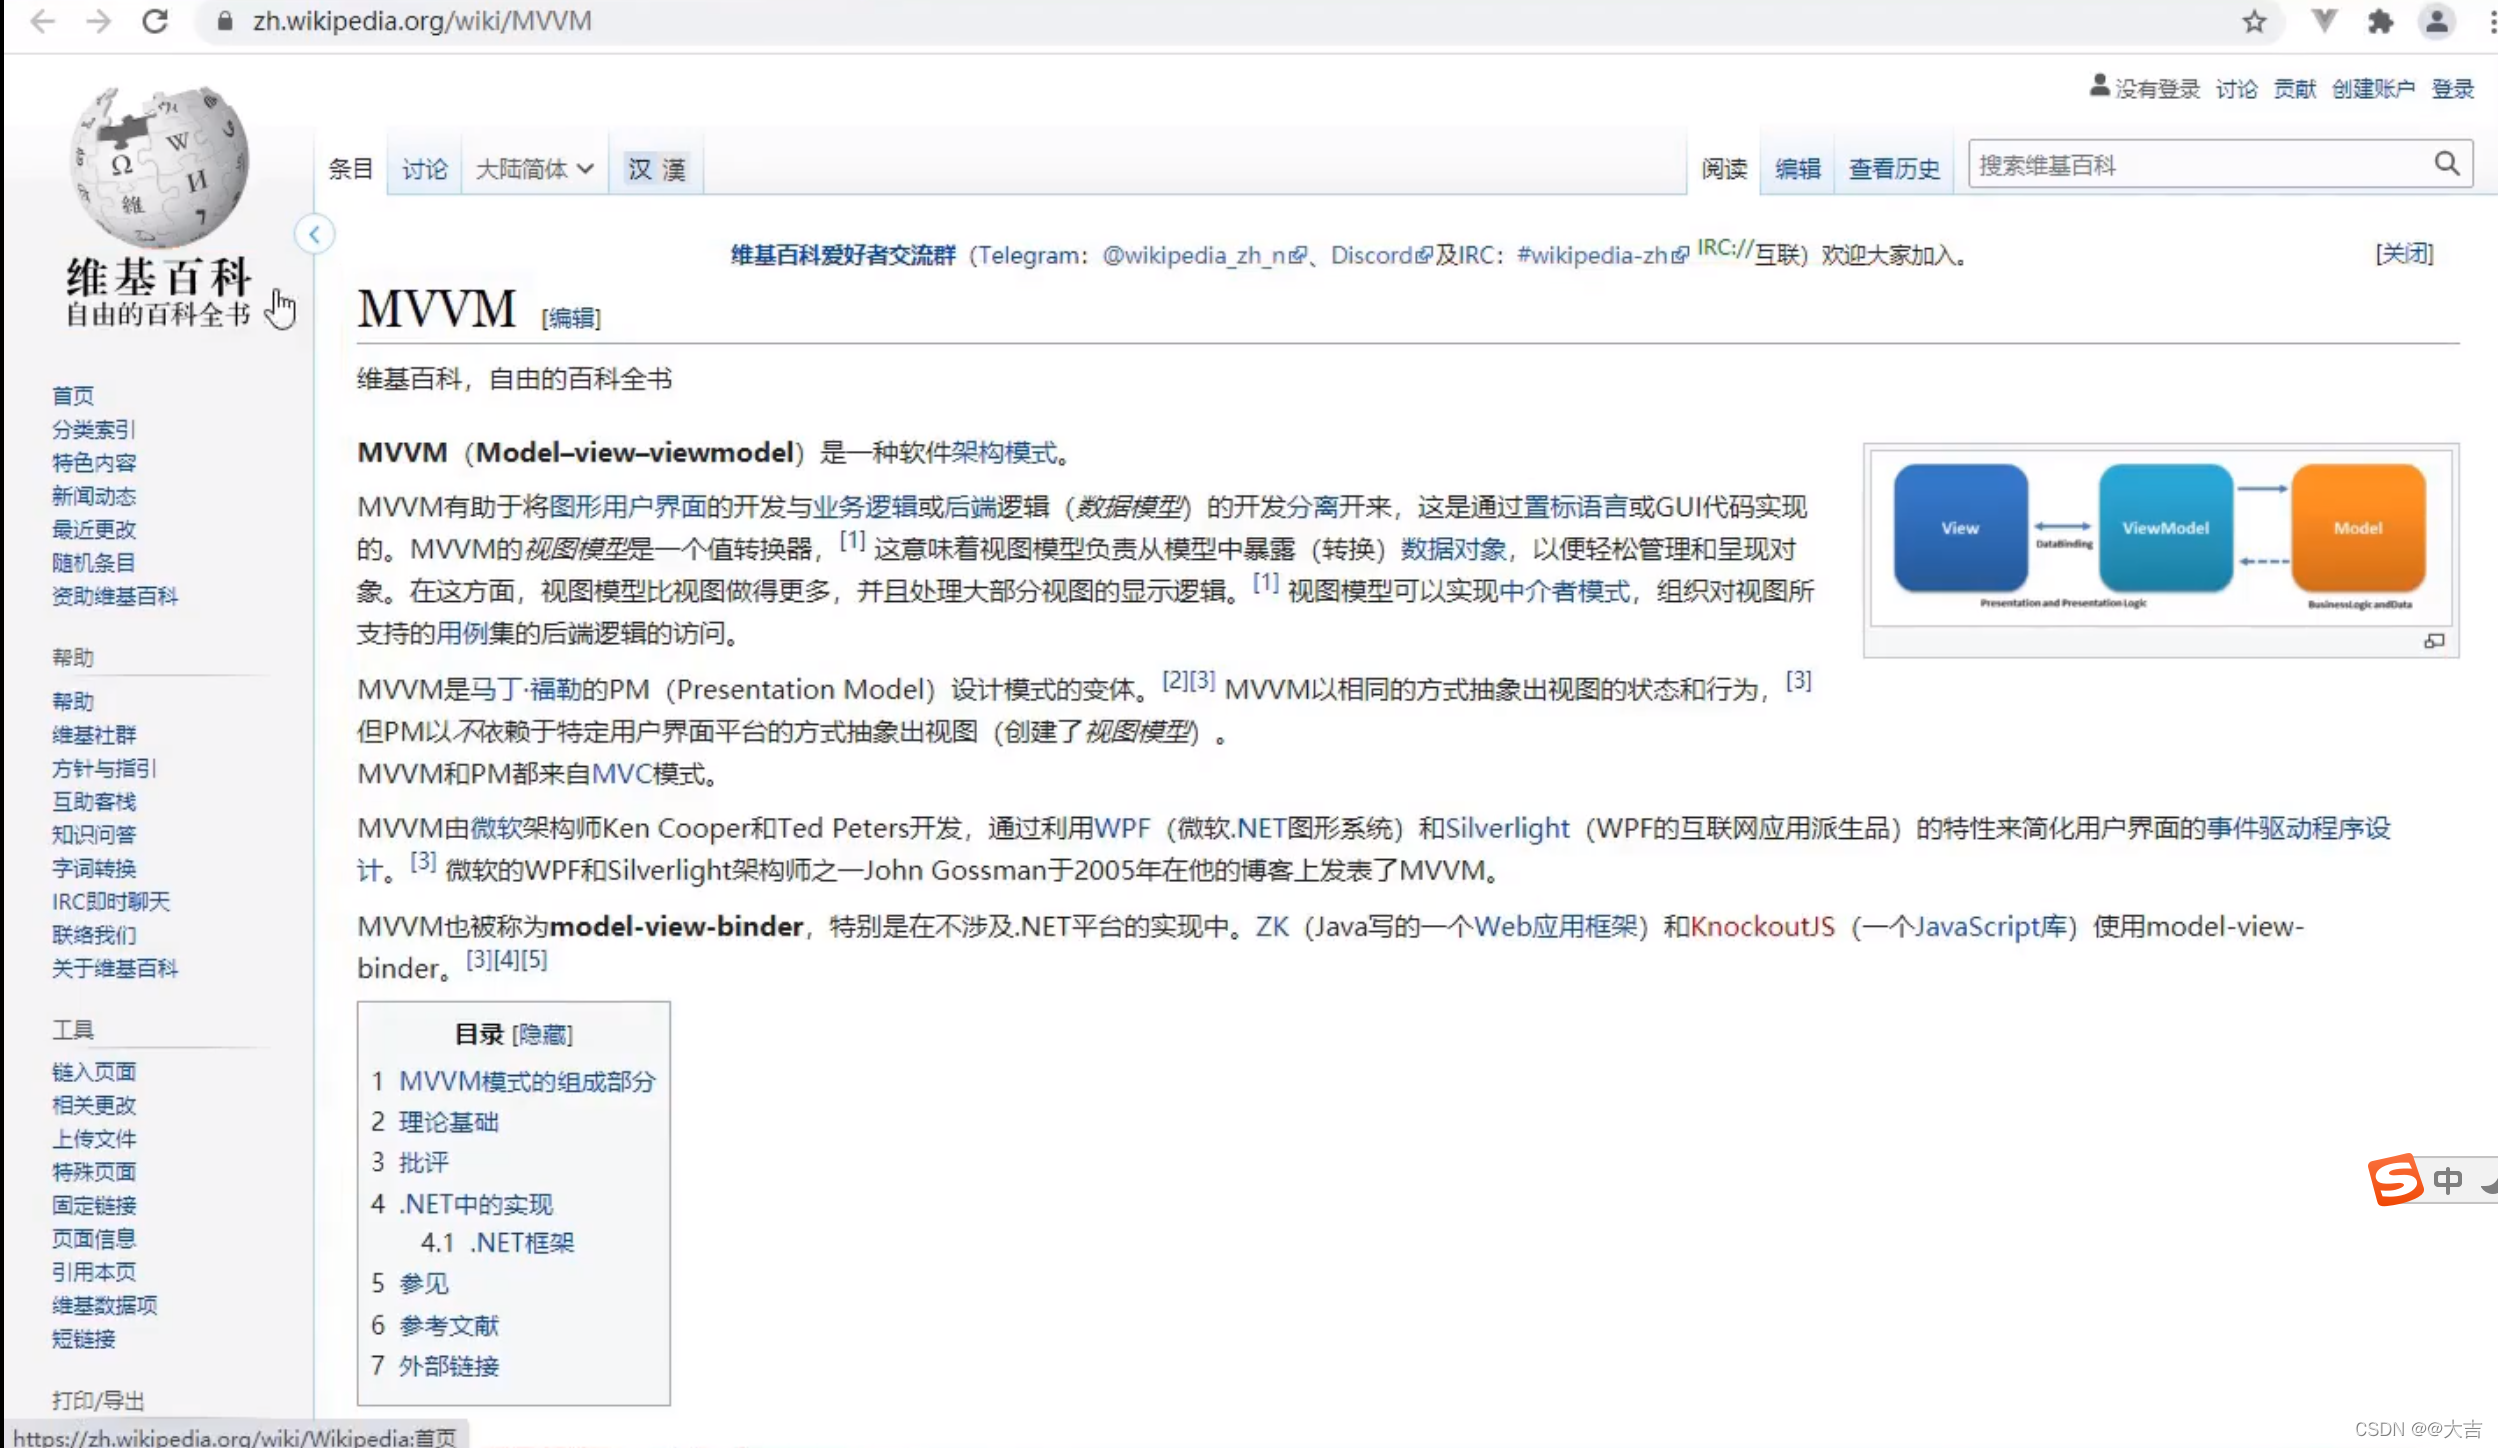Screen dimensions: 2498x1448
Task: Jump to contents item 理论基础
Action: 448,1122
